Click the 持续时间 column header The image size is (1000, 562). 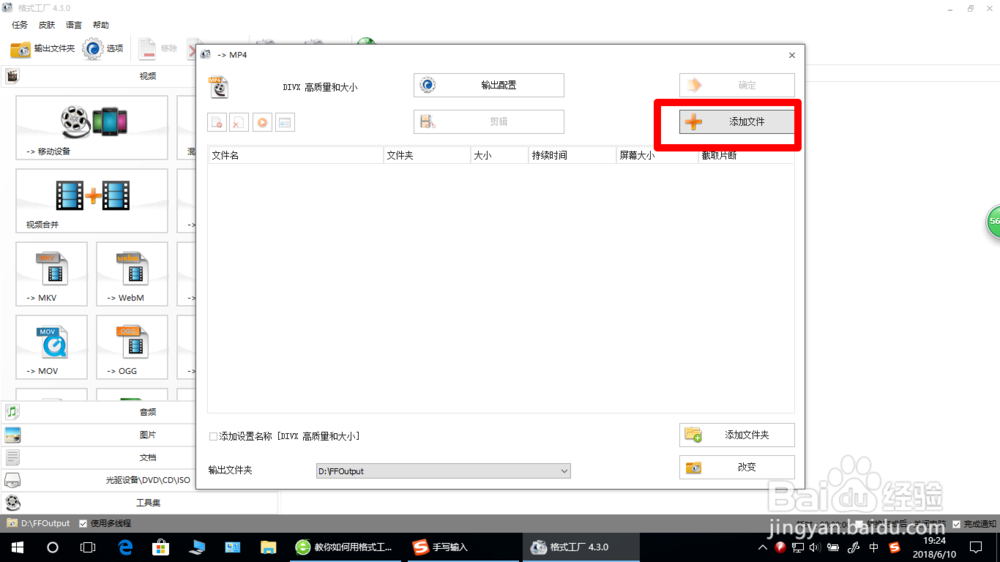572,155
